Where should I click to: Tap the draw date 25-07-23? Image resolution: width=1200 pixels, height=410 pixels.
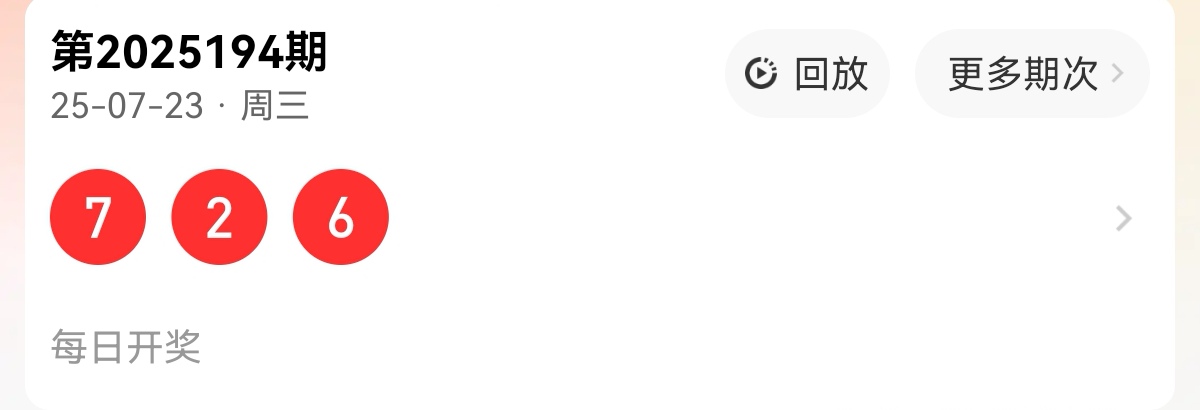point(127,105)
